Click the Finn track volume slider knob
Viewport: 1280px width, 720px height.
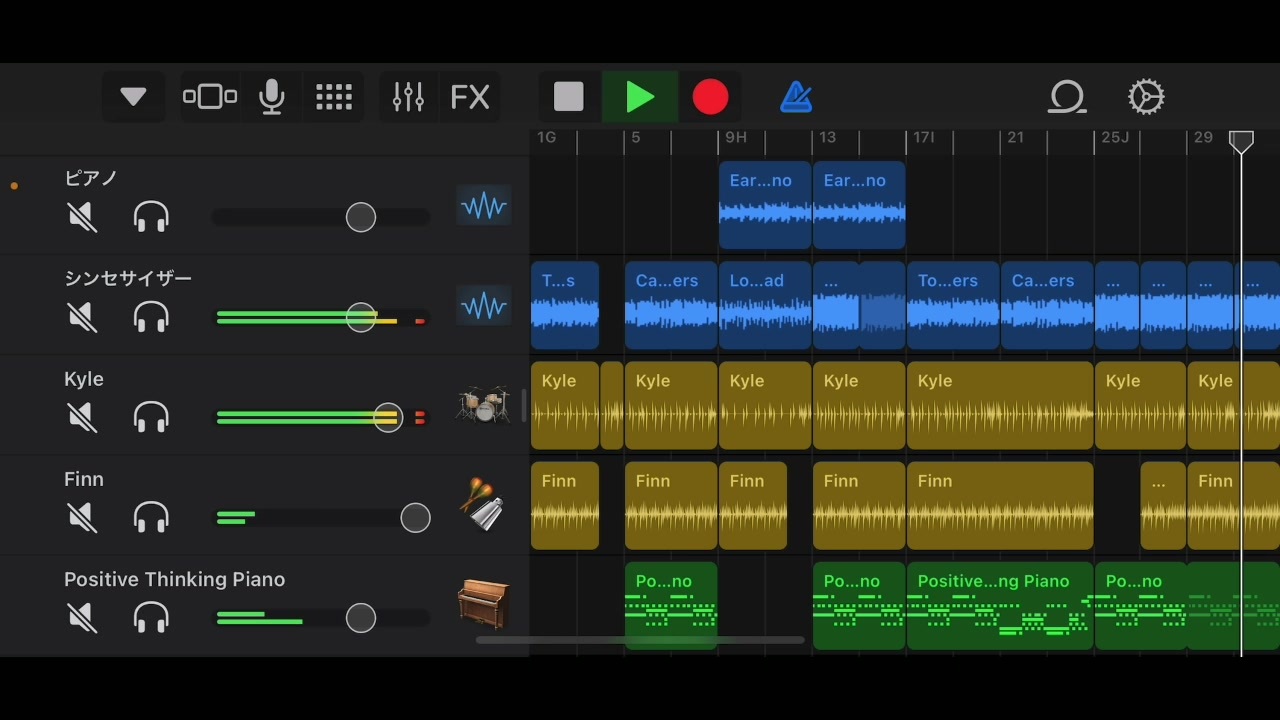tap(415, 518)
